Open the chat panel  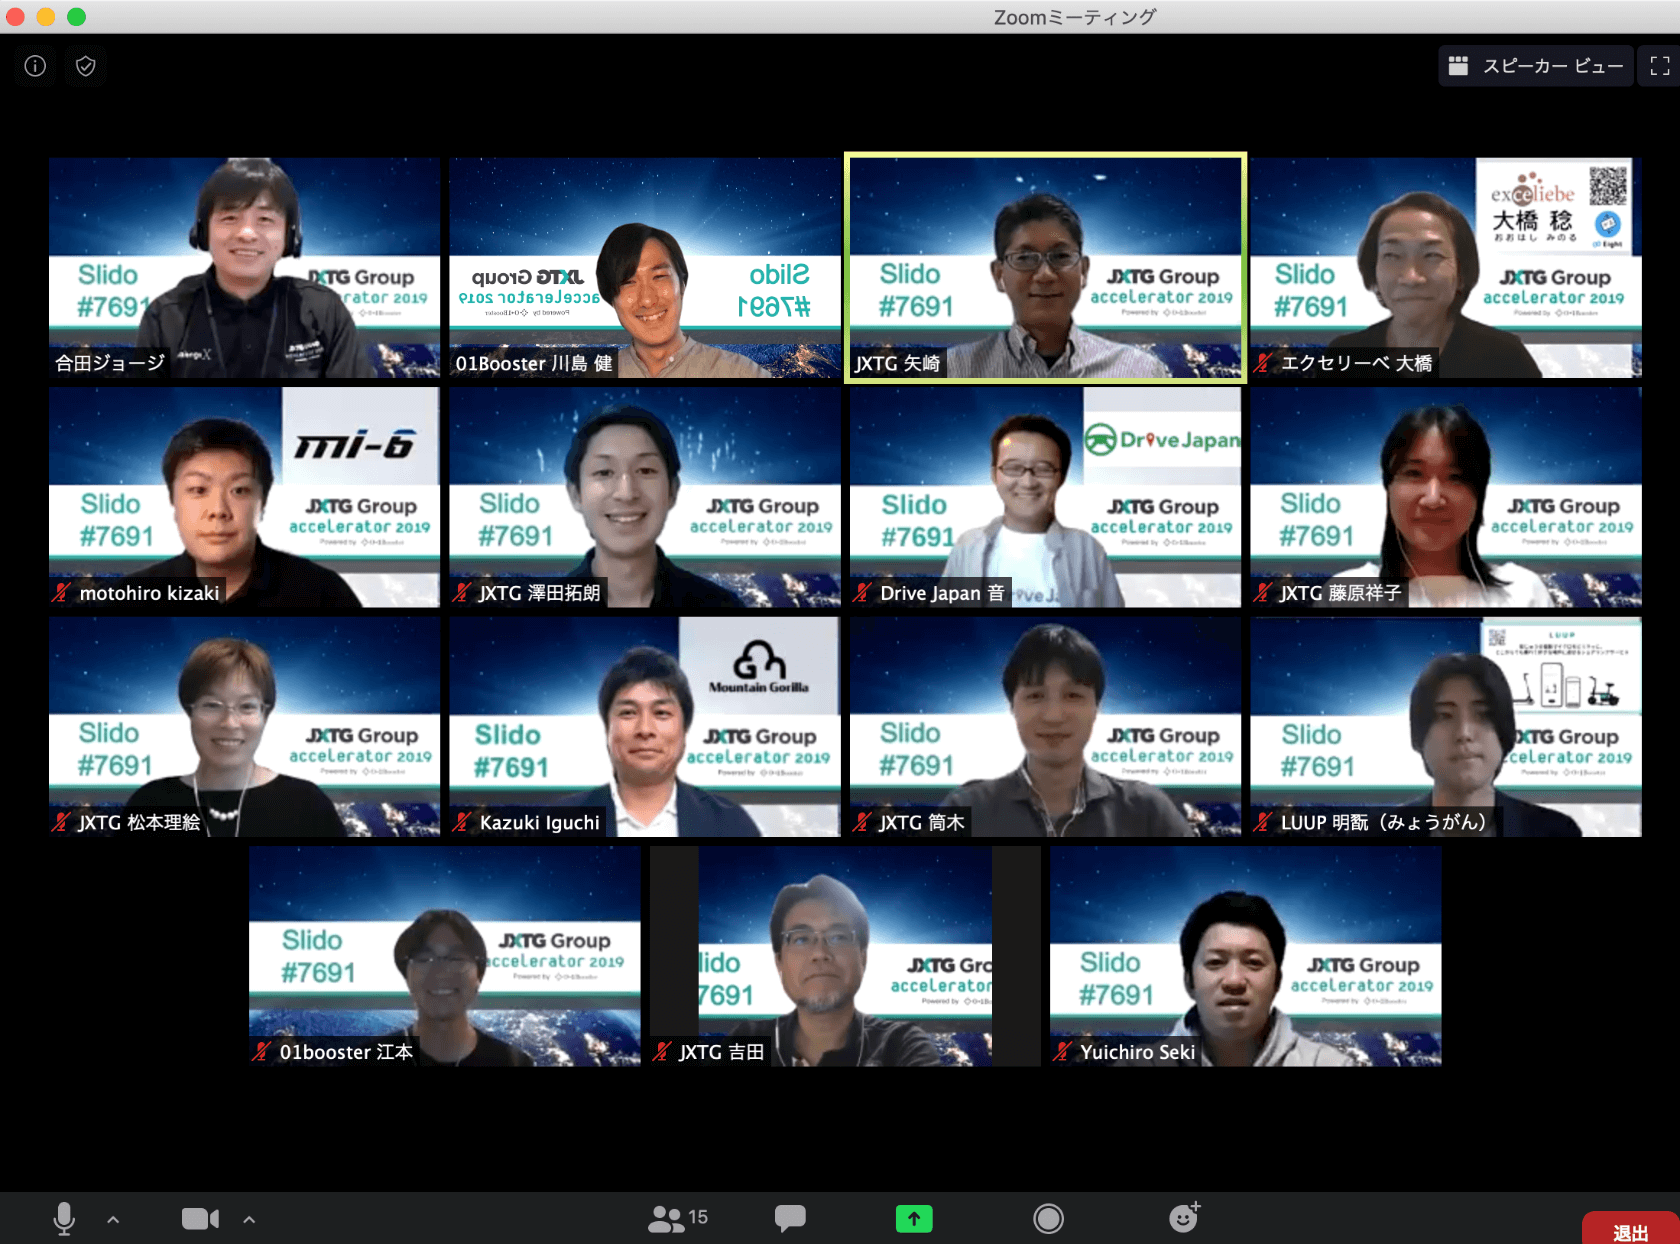[790, 1218]
